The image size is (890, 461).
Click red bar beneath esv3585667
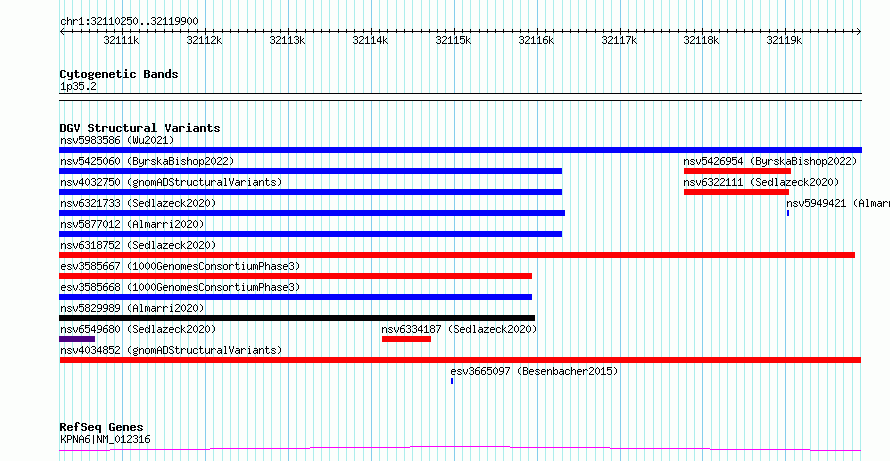295,276
